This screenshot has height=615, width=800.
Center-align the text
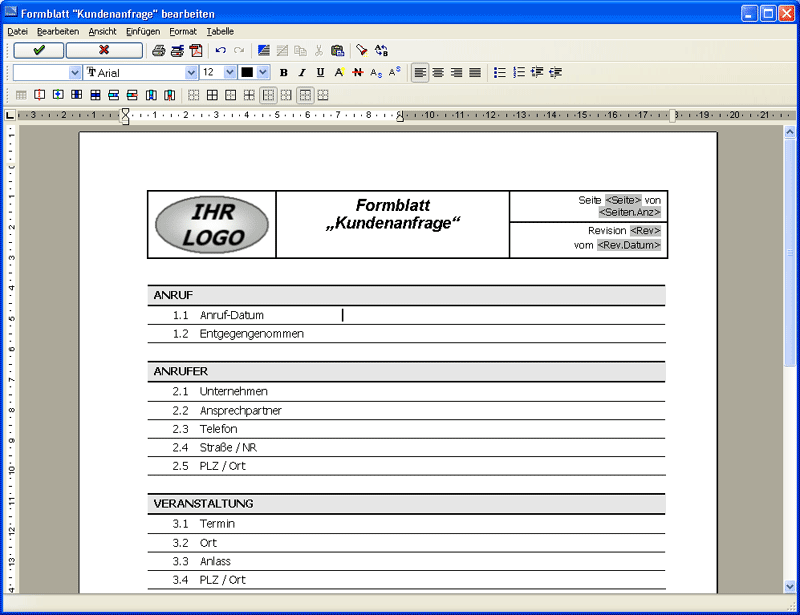tap(438, 72)
